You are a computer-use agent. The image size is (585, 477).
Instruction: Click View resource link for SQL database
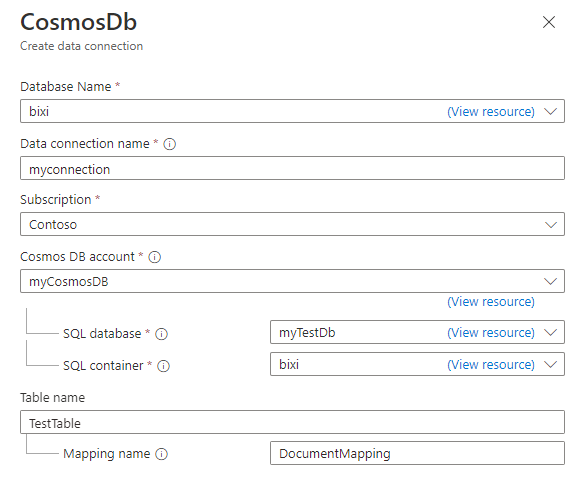(491, 332)
